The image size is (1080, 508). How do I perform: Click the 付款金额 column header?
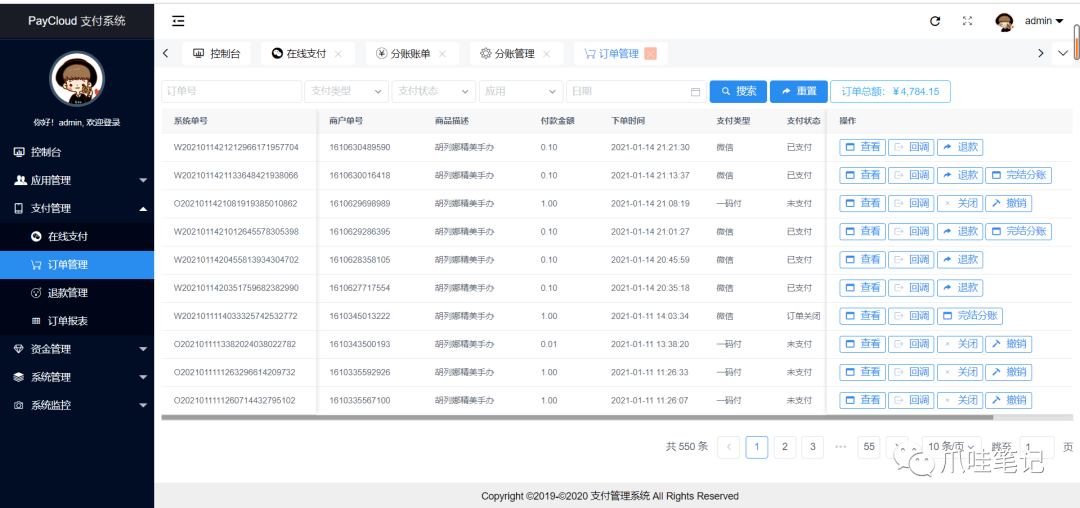click(558, 121)
